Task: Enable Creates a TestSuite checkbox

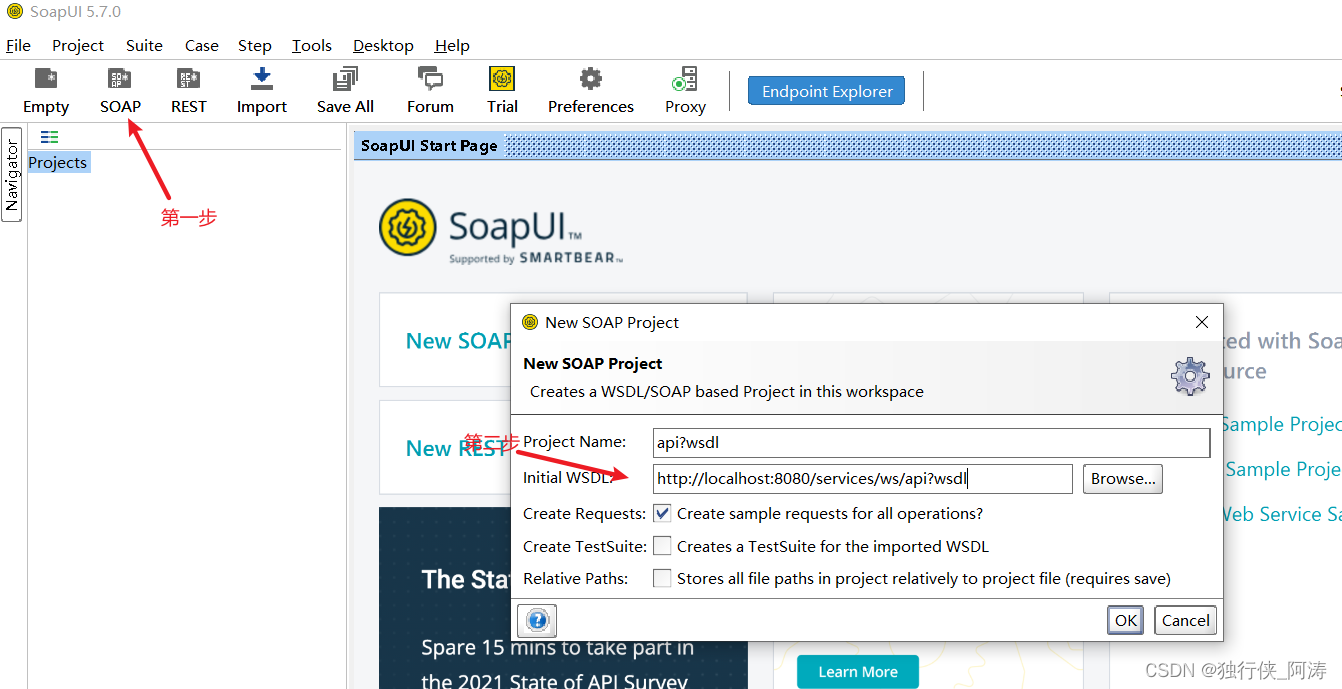Action: (x=662, y=546)
